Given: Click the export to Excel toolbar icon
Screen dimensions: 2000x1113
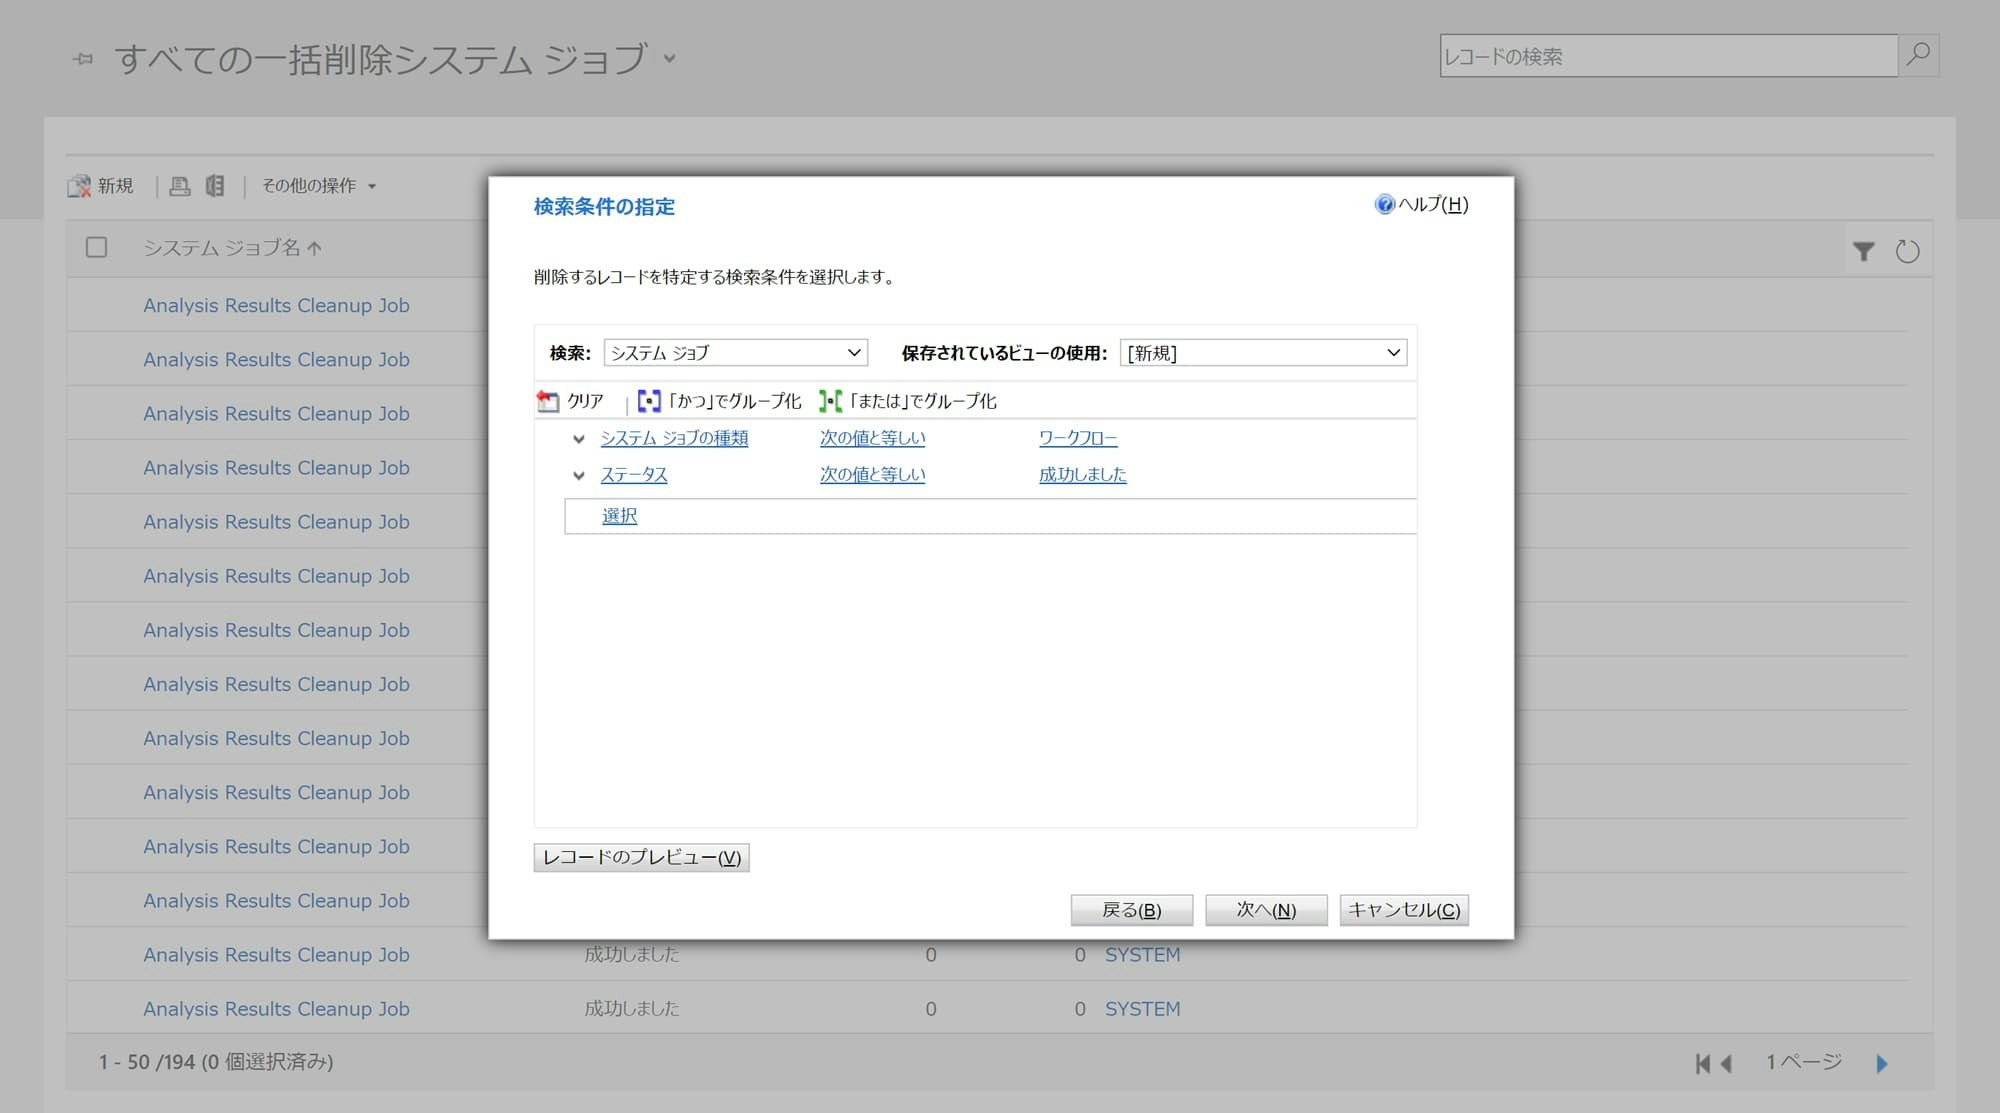Looking at the screenshot, I should pos(213,185).
